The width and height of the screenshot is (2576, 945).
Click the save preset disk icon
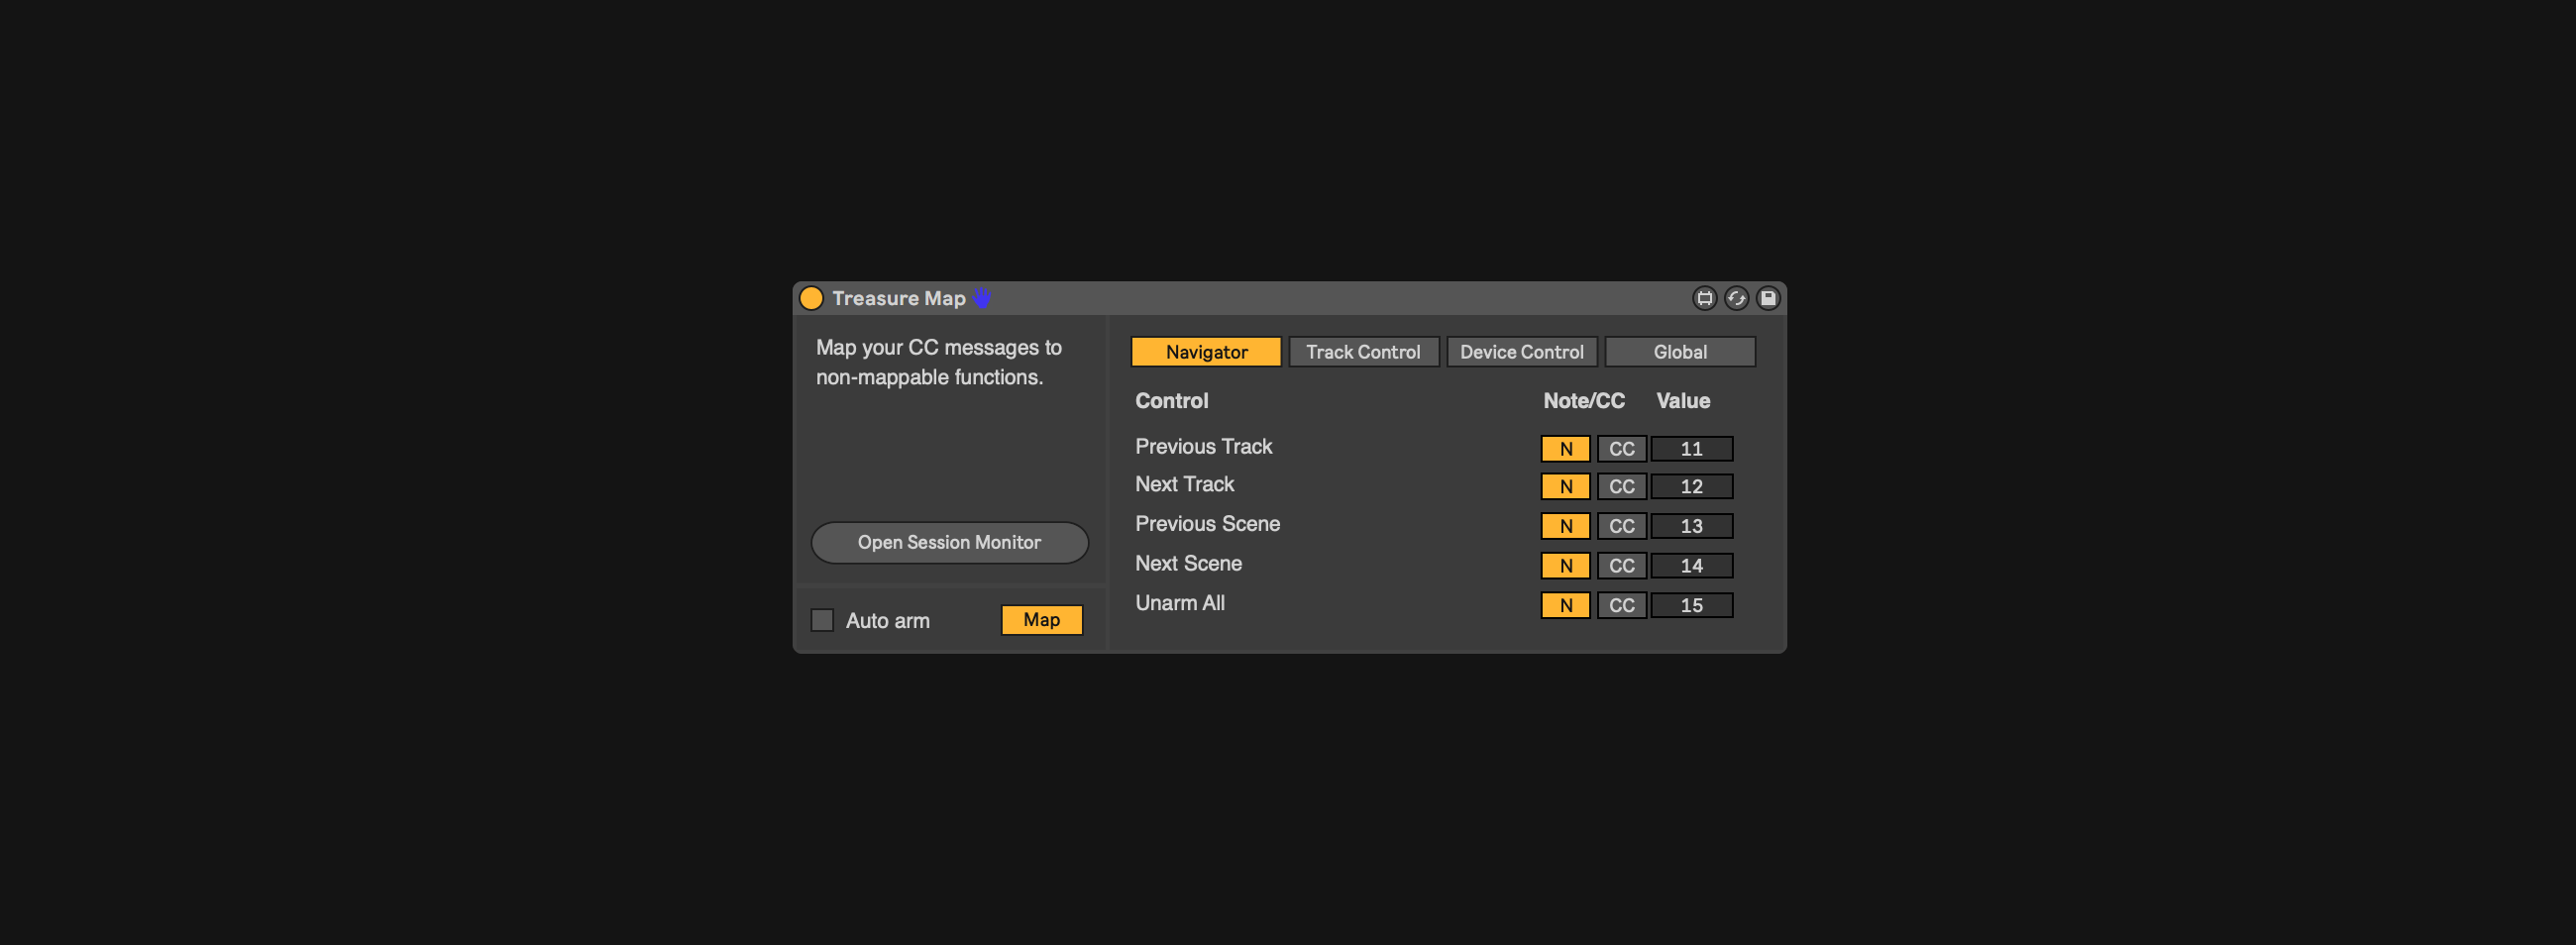(x=1768, y=298)
